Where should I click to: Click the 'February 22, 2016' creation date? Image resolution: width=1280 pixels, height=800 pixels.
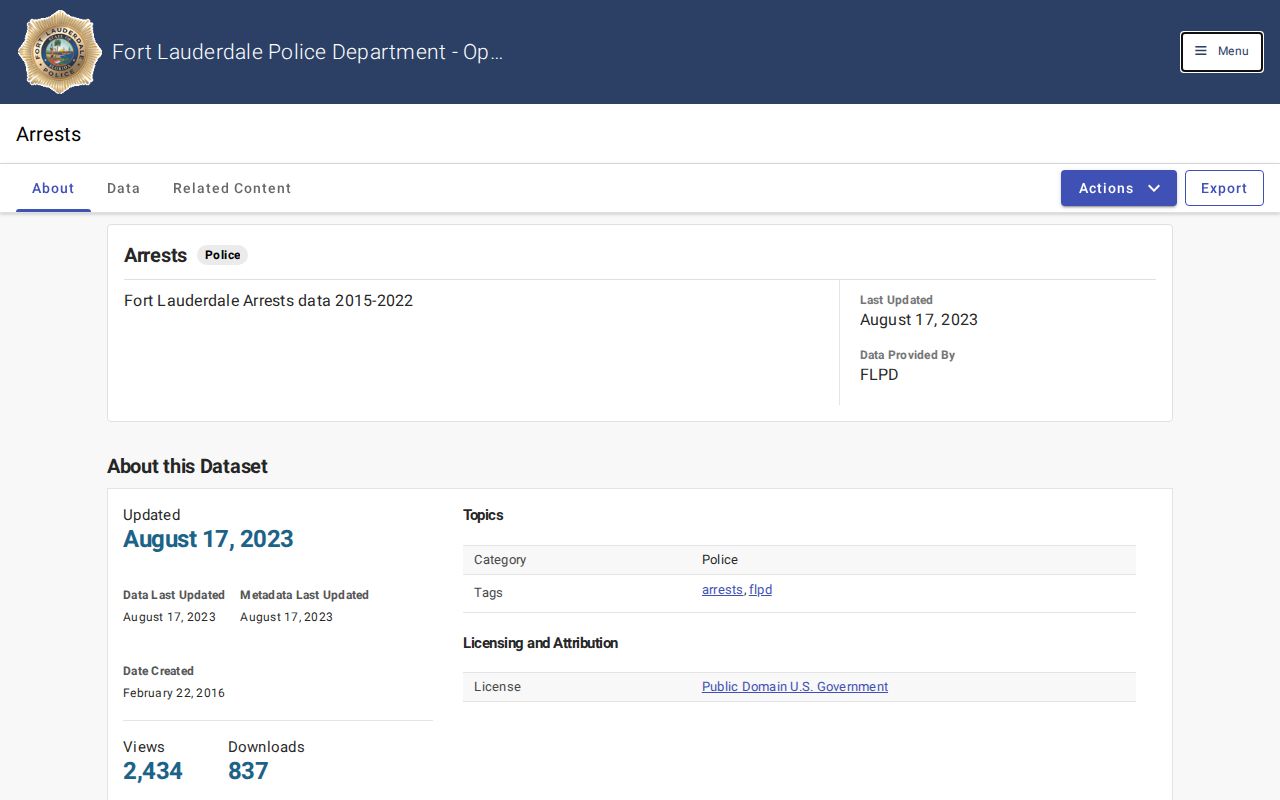(174, 693)
